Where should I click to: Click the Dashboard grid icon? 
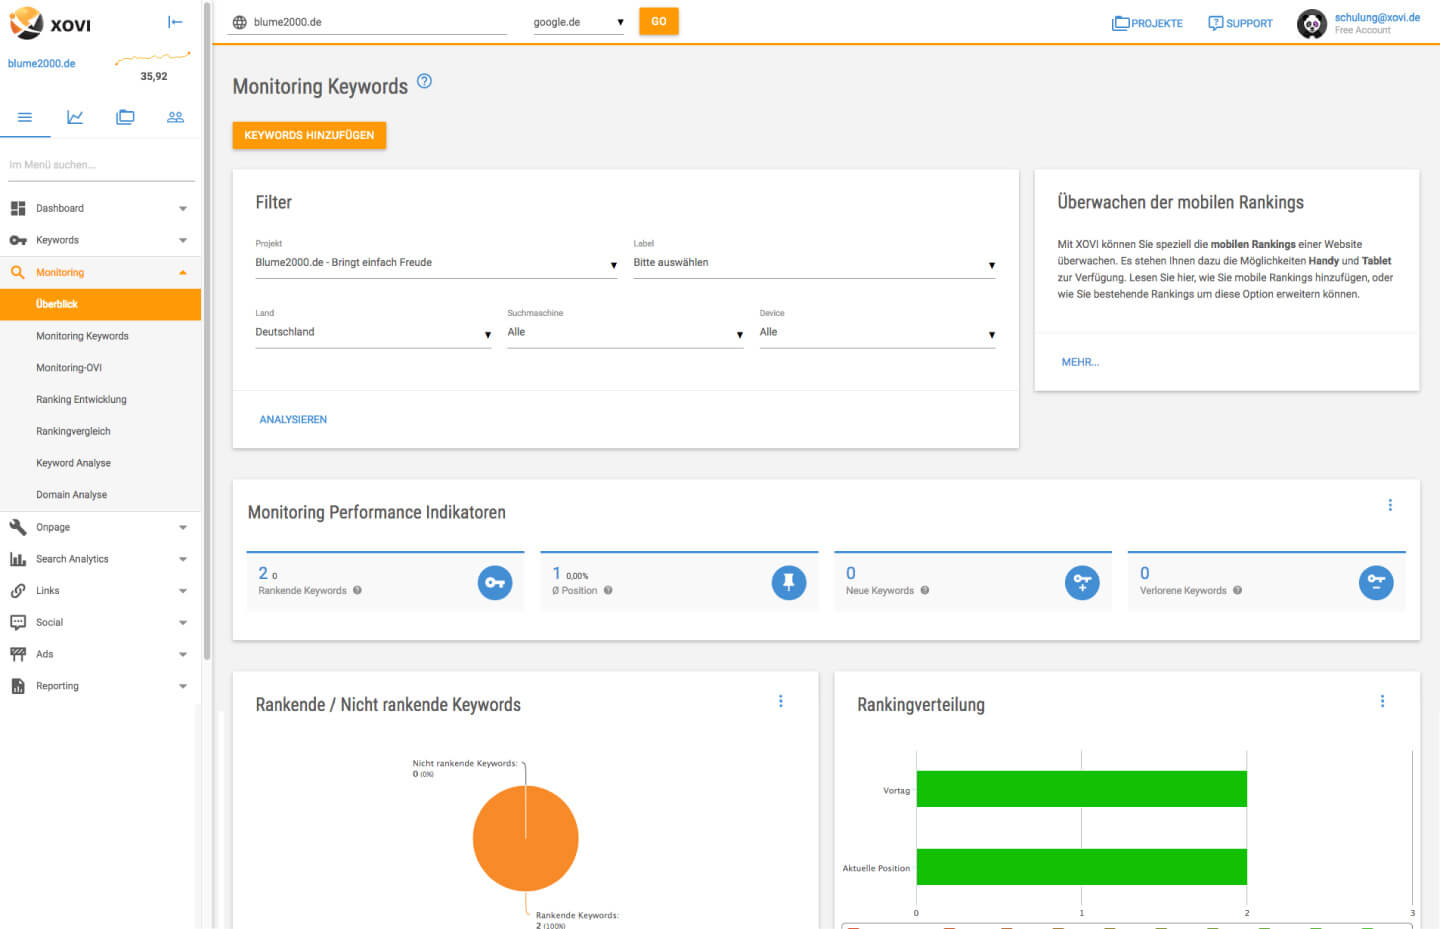pyautogui.click(x=18, y=208)
